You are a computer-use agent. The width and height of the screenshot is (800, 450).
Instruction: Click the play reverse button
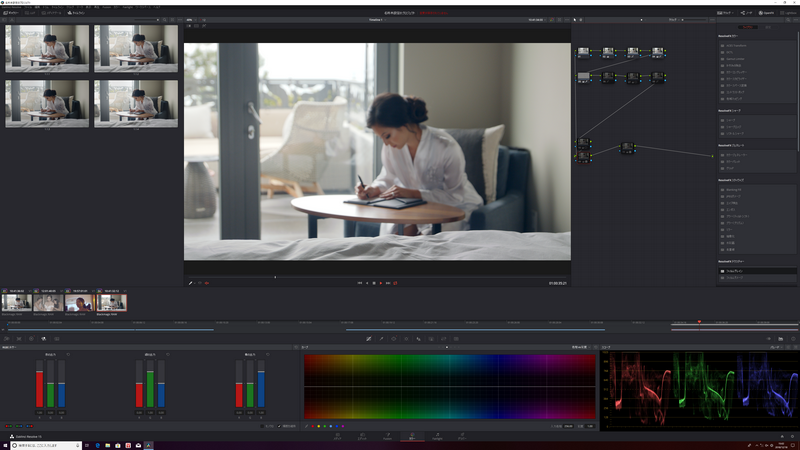tap(367, 283)
